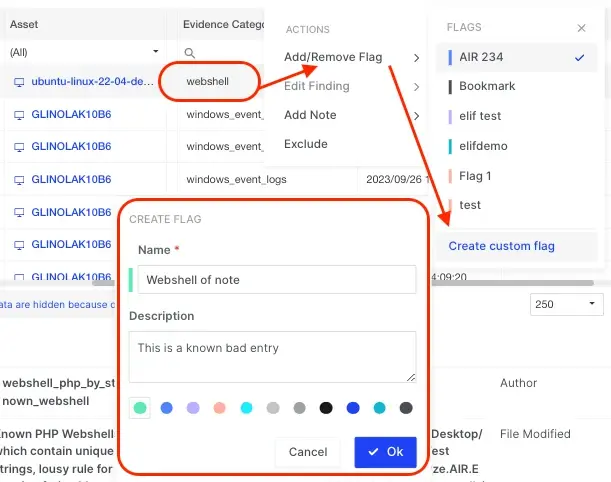
Task: Click the flag Name input field
Action: (275, 280)
